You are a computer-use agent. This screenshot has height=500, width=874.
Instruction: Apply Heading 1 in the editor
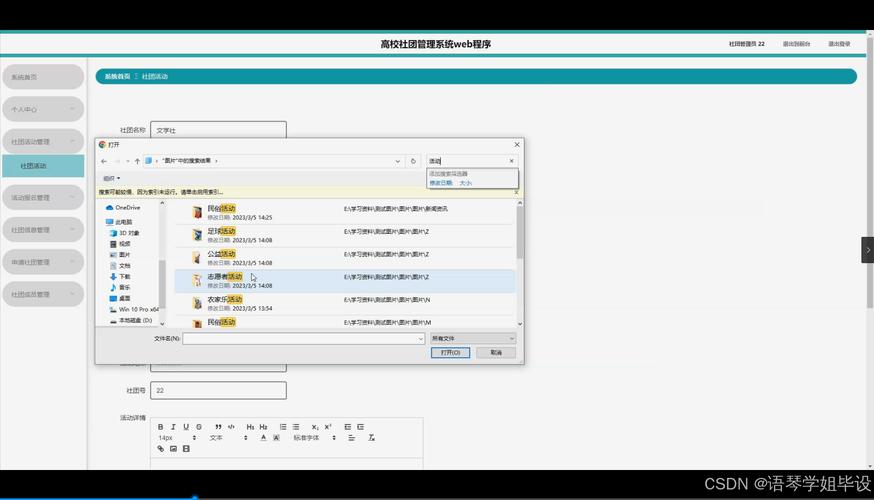pos(250,427)
